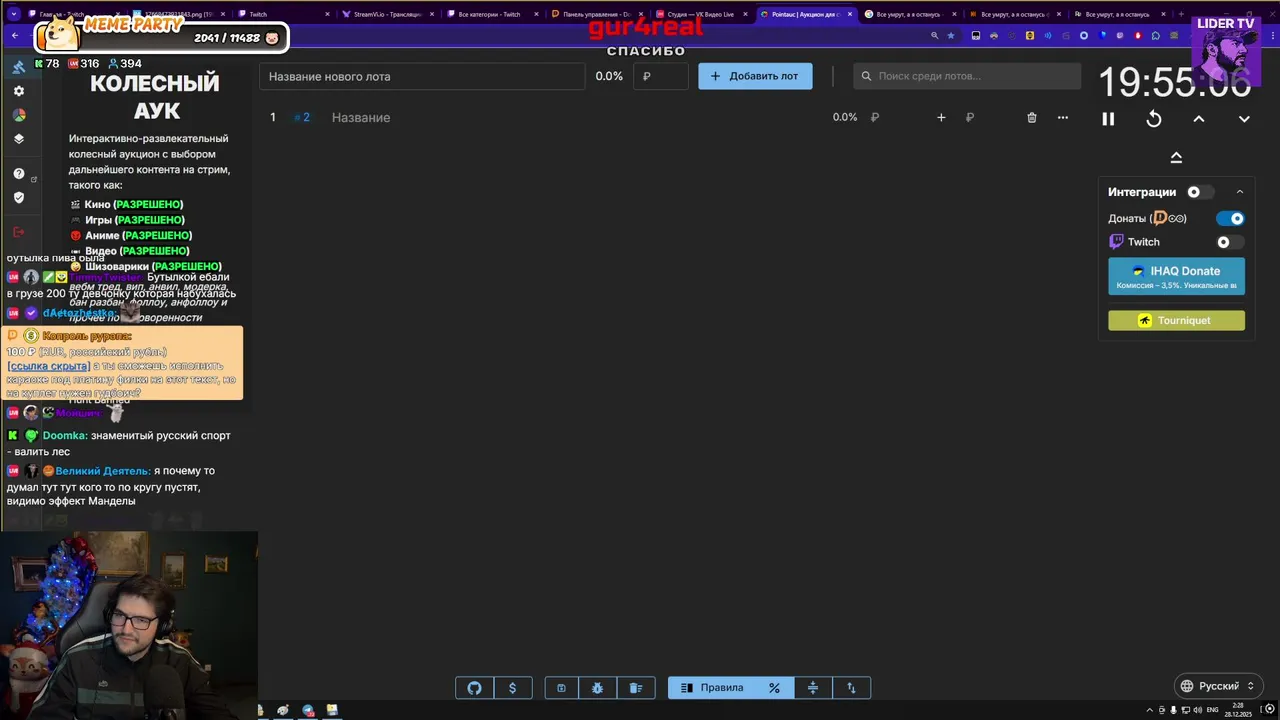Pause the auction timer
The width and height of the screenshot is (1280, 720).
coord(1108,119)
